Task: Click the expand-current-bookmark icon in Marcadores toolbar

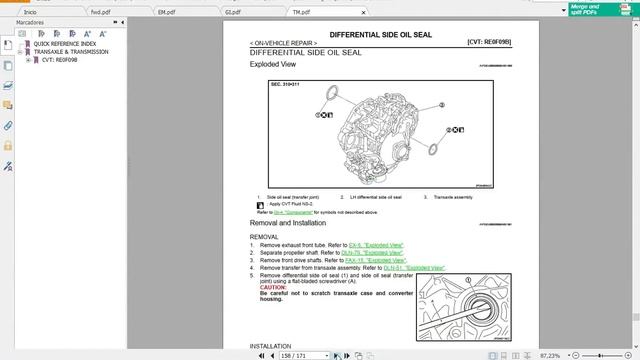Action: (x=22, y=34)
